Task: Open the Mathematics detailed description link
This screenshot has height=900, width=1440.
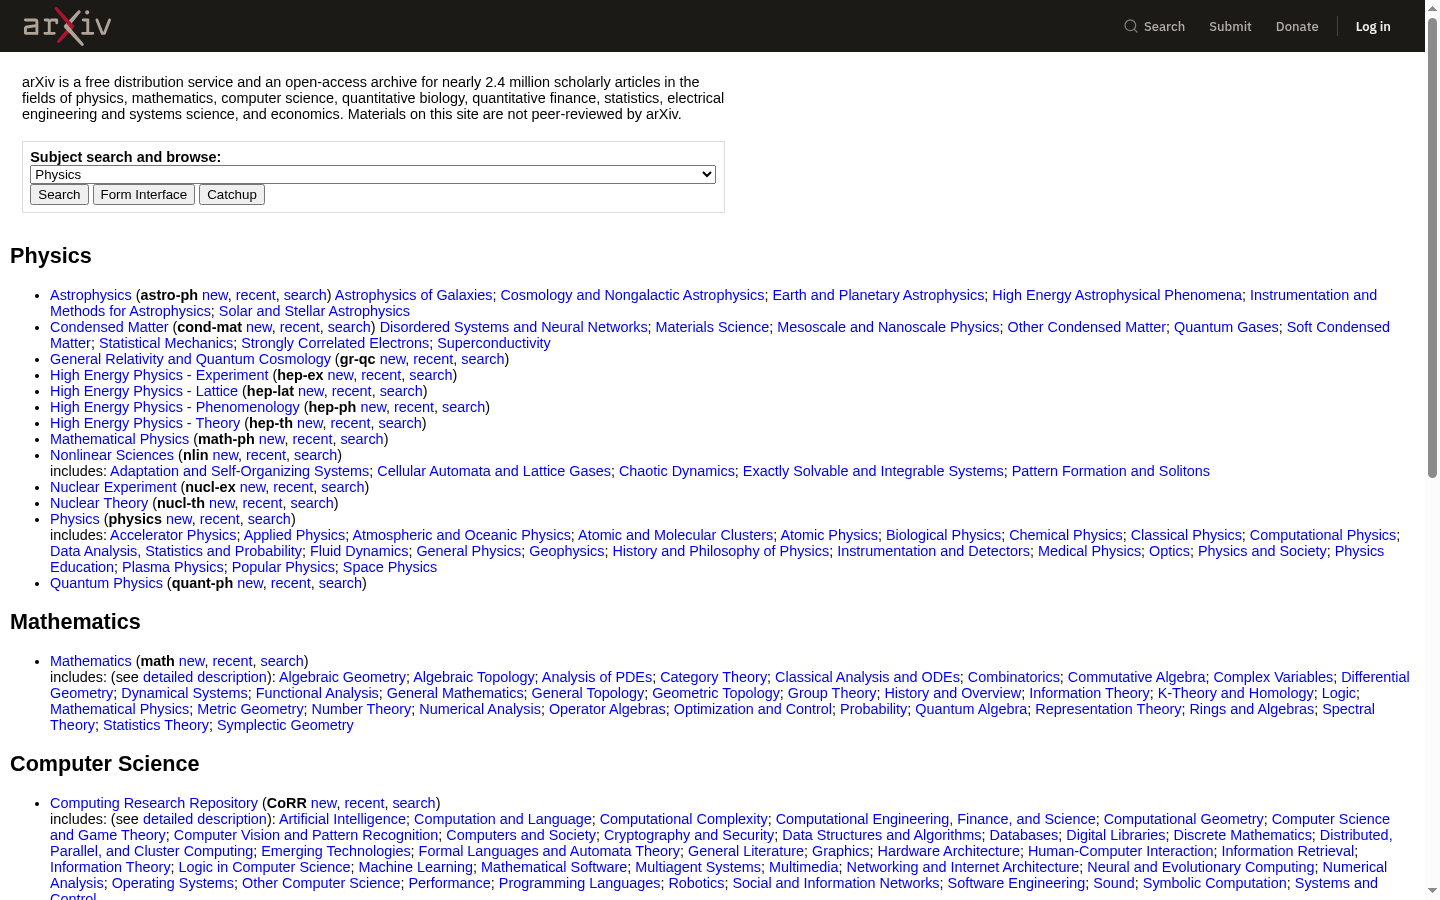Action: point(205,677)
